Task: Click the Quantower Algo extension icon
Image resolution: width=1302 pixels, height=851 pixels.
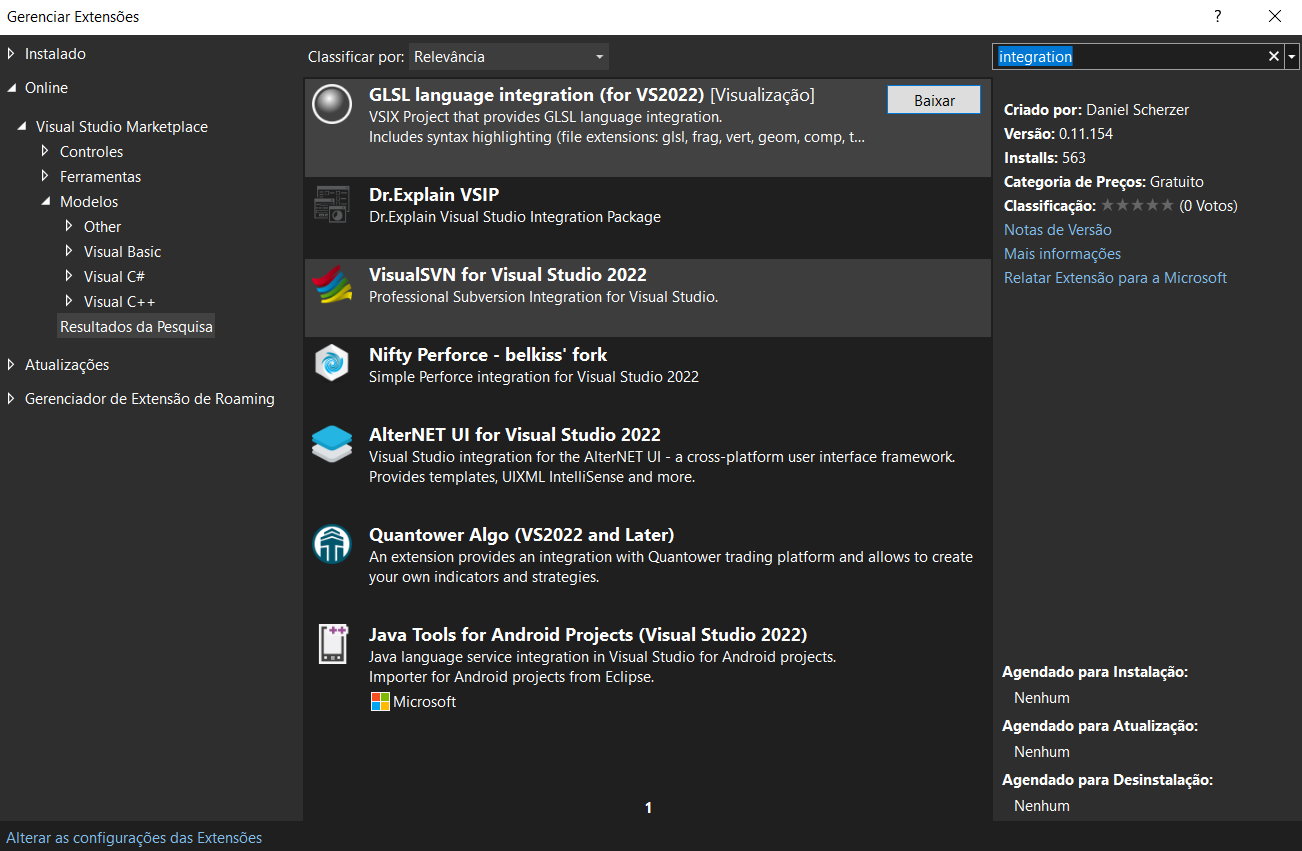Action: click(x=332, y=544)
